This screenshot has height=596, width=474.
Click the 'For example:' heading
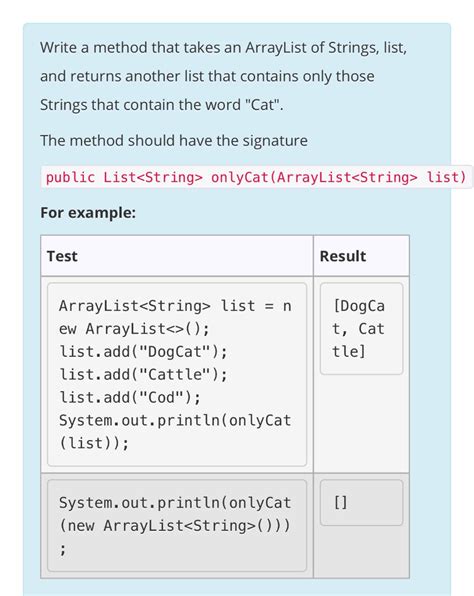pos(88,212)
